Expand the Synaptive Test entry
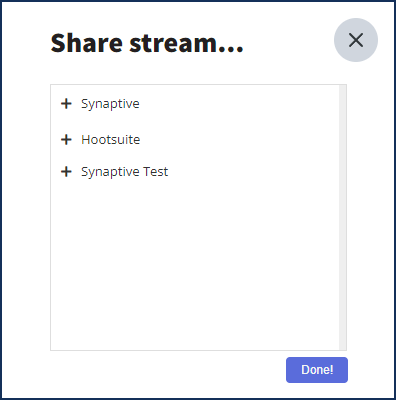Screen dimensions: 396x400 coord(66,172)
